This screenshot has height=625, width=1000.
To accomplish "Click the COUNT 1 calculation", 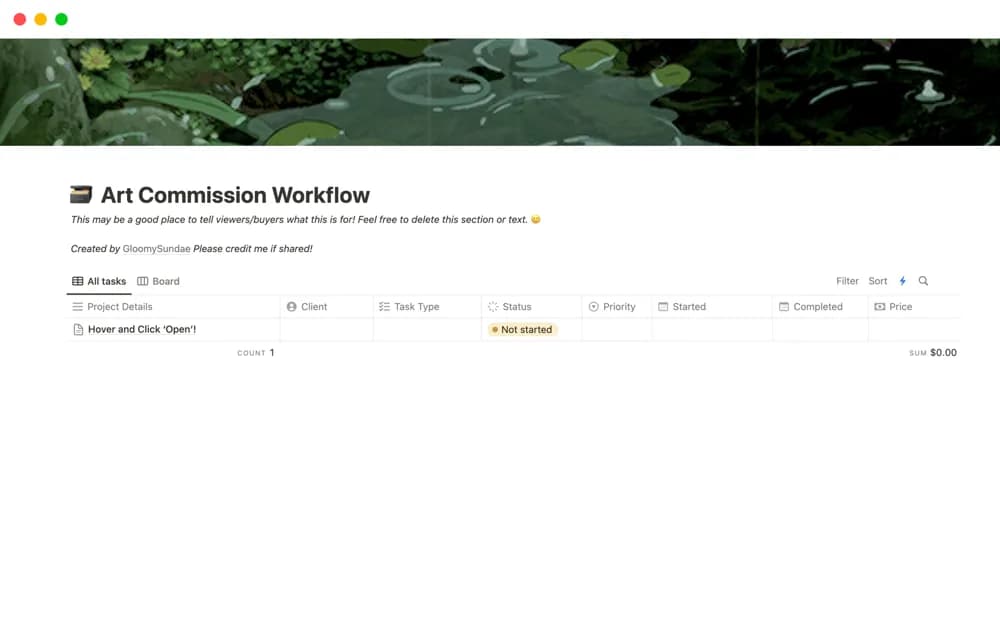I will 256,353.
